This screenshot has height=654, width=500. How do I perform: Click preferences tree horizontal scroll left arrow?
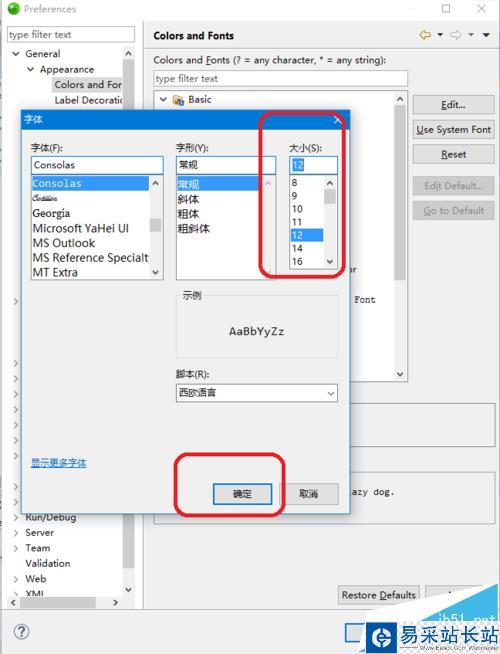(x=13, y=603)
